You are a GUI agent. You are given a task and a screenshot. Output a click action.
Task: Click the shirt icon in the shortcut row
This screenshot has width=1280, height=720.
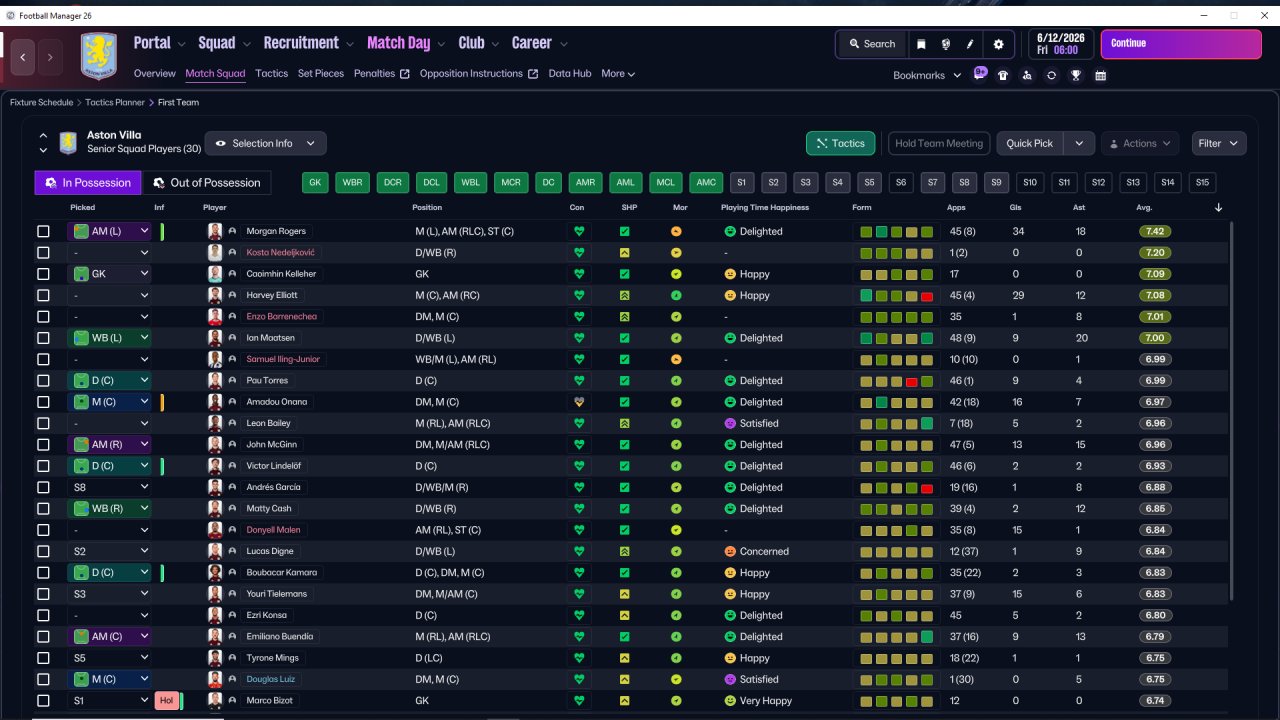(x=1003, y=75)
